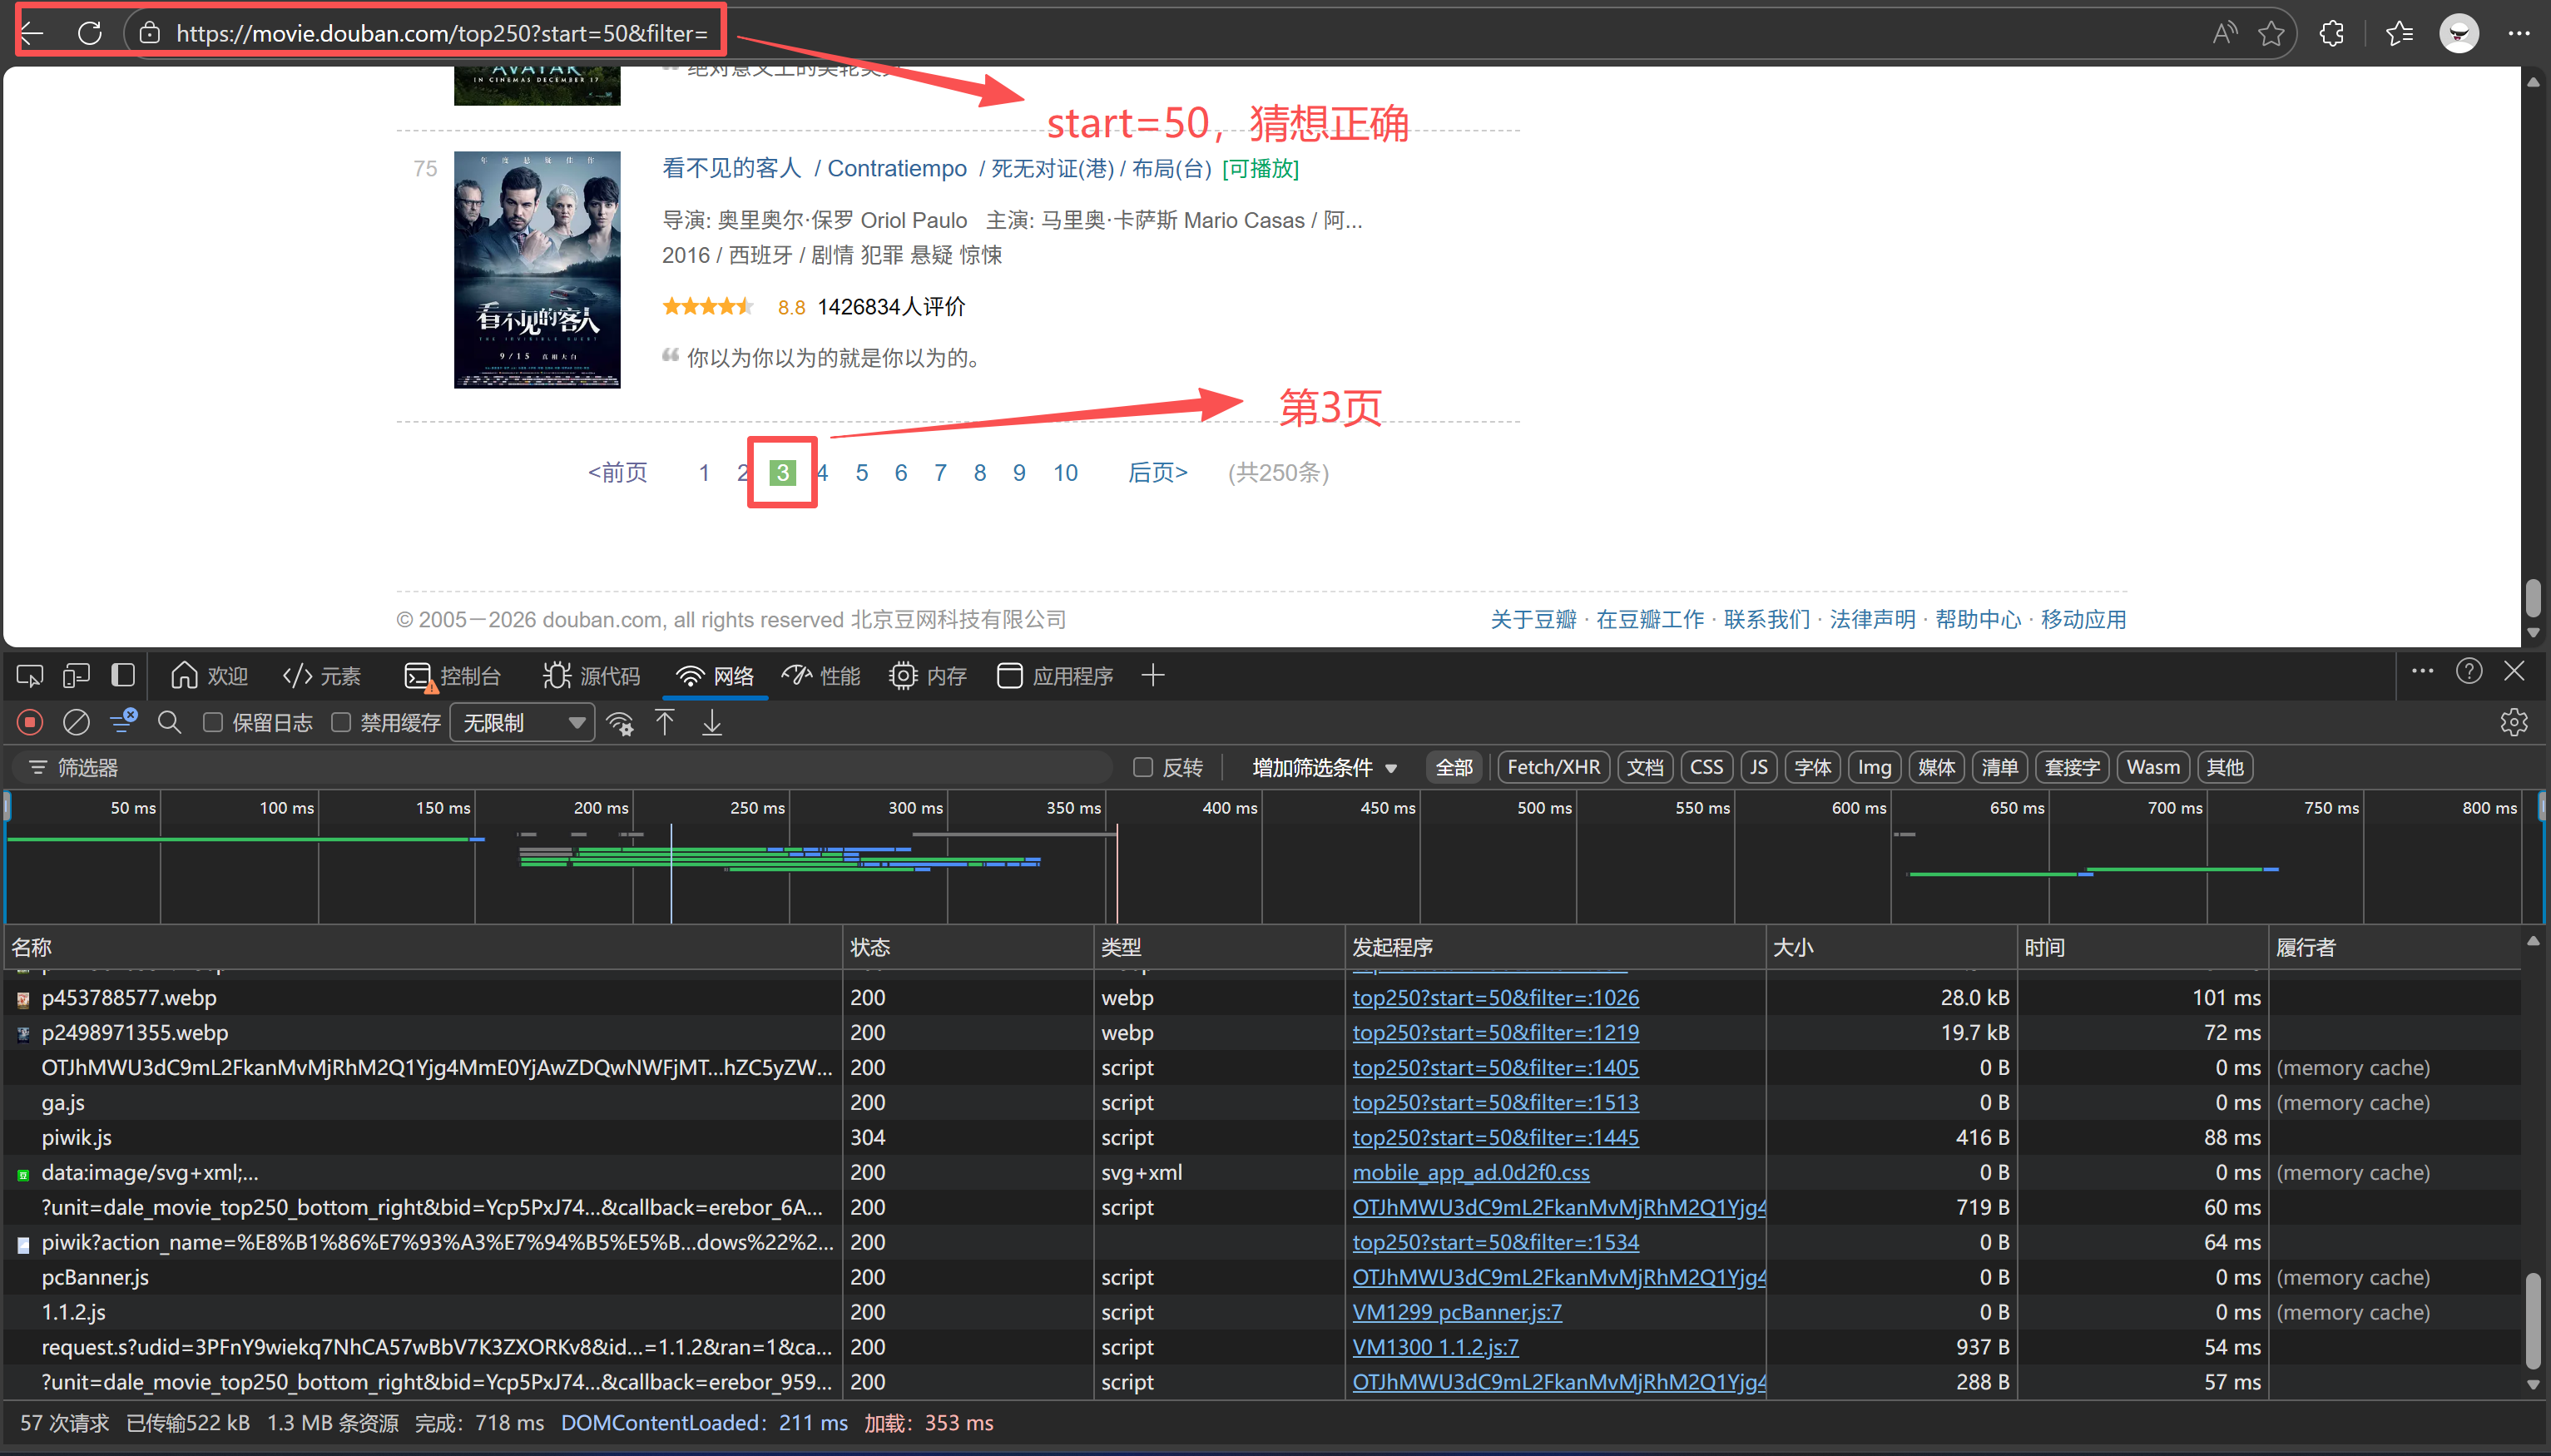Open network conditions wifi icon
The height and width of the screenshot is (1456, 2551).
[620, 723]
